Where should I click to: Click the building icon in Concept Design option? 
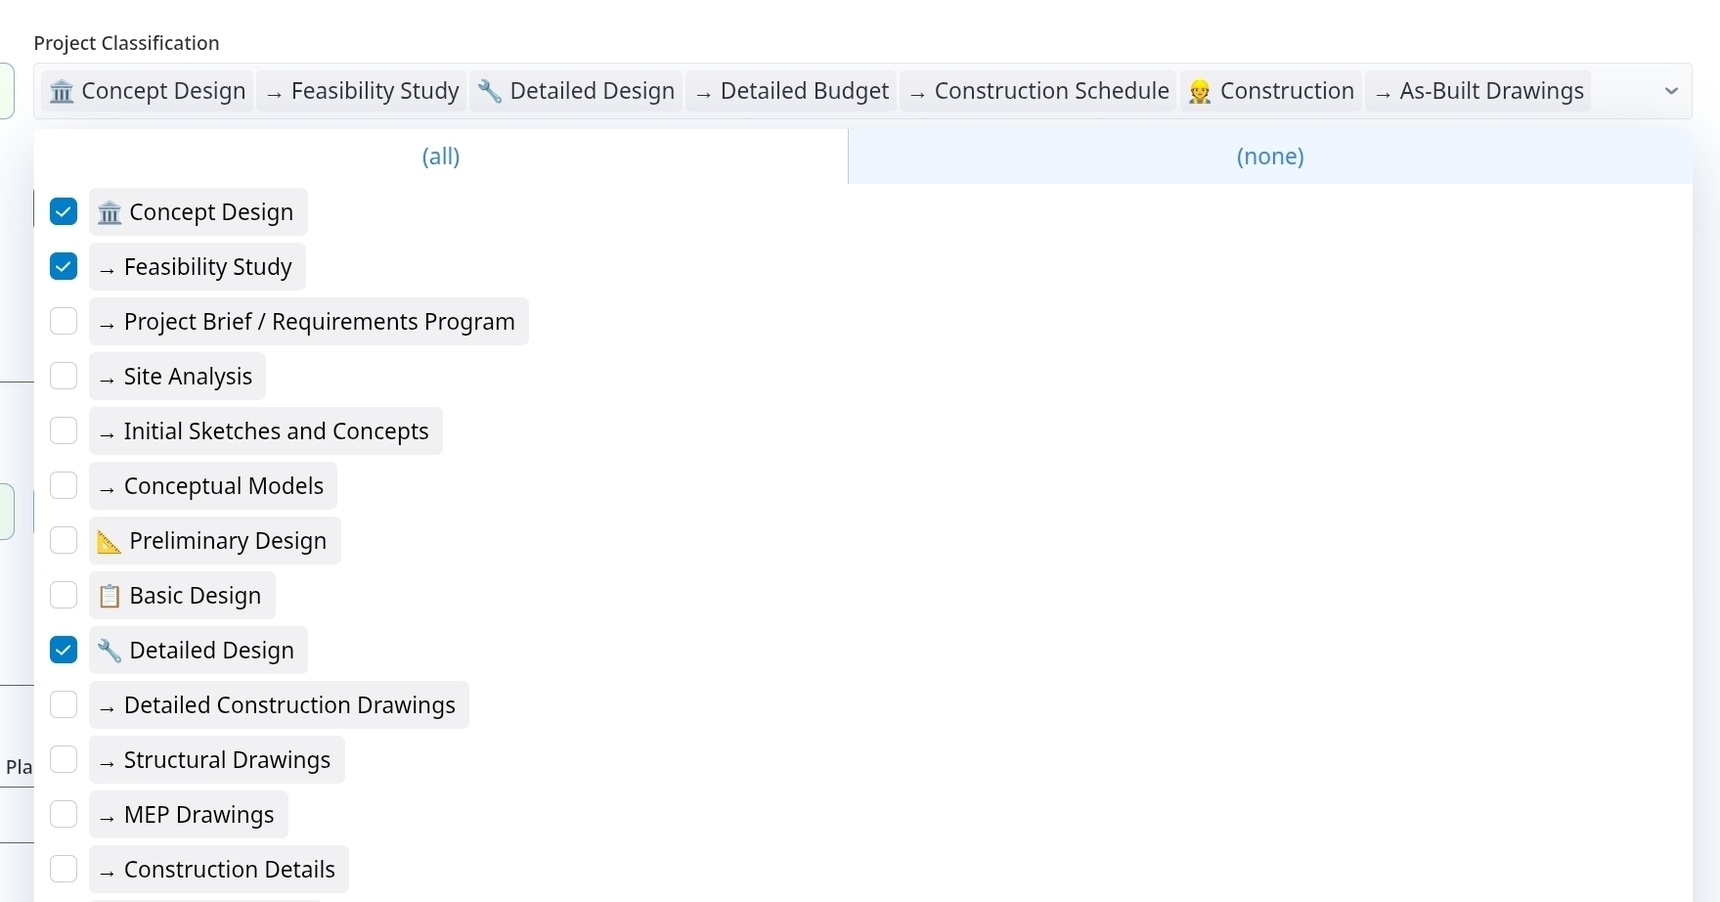point(109,213)
